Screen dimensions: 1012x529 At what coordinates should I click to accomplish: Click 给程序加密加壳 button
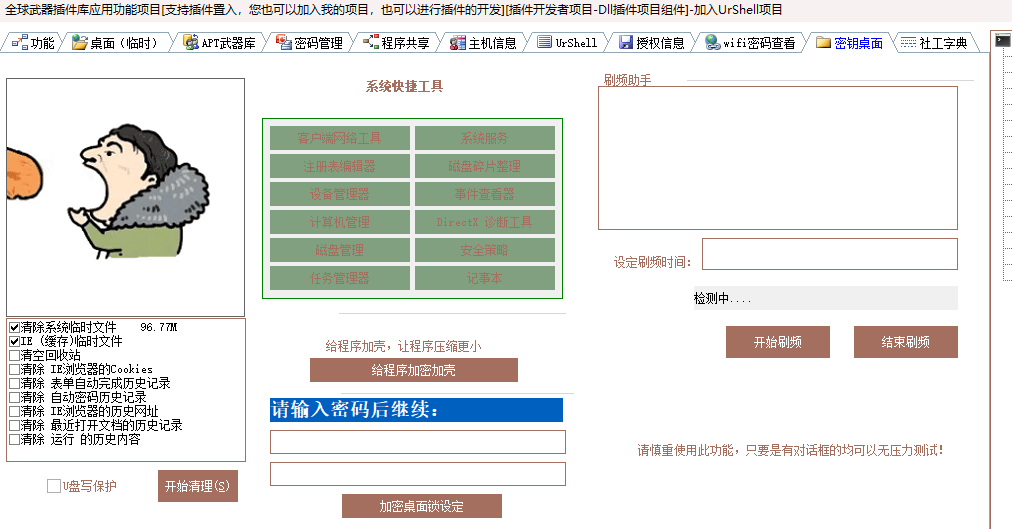[x=414, y=370]
